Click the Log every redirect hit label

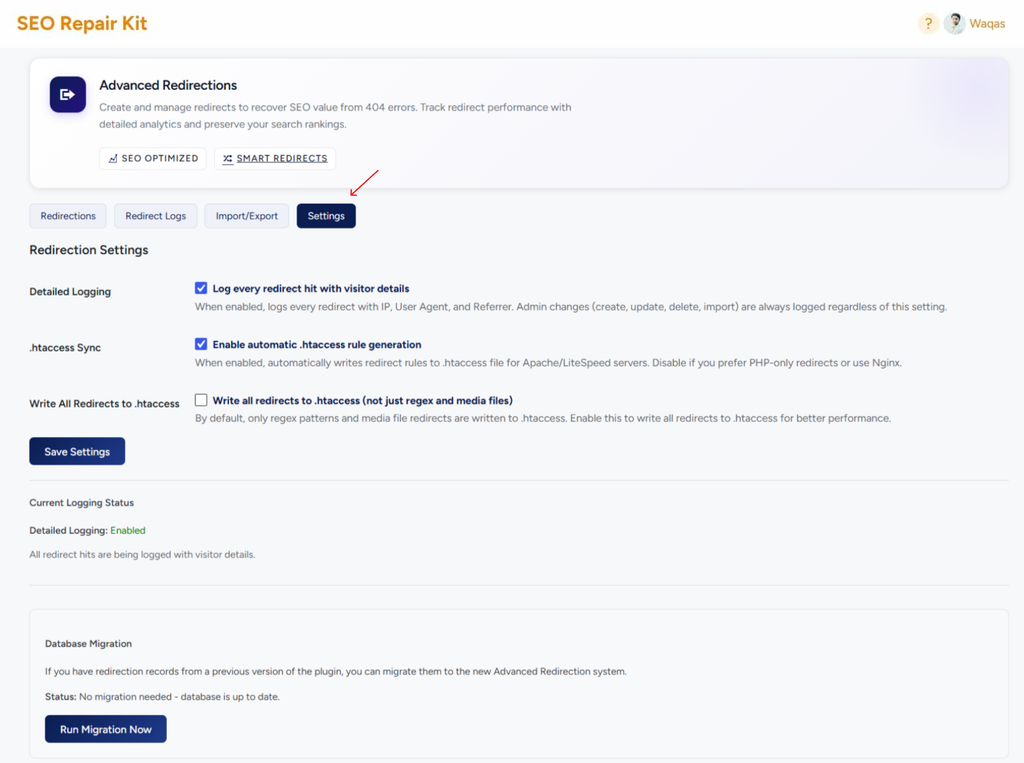pyautogui.click(x=311, y=289)
